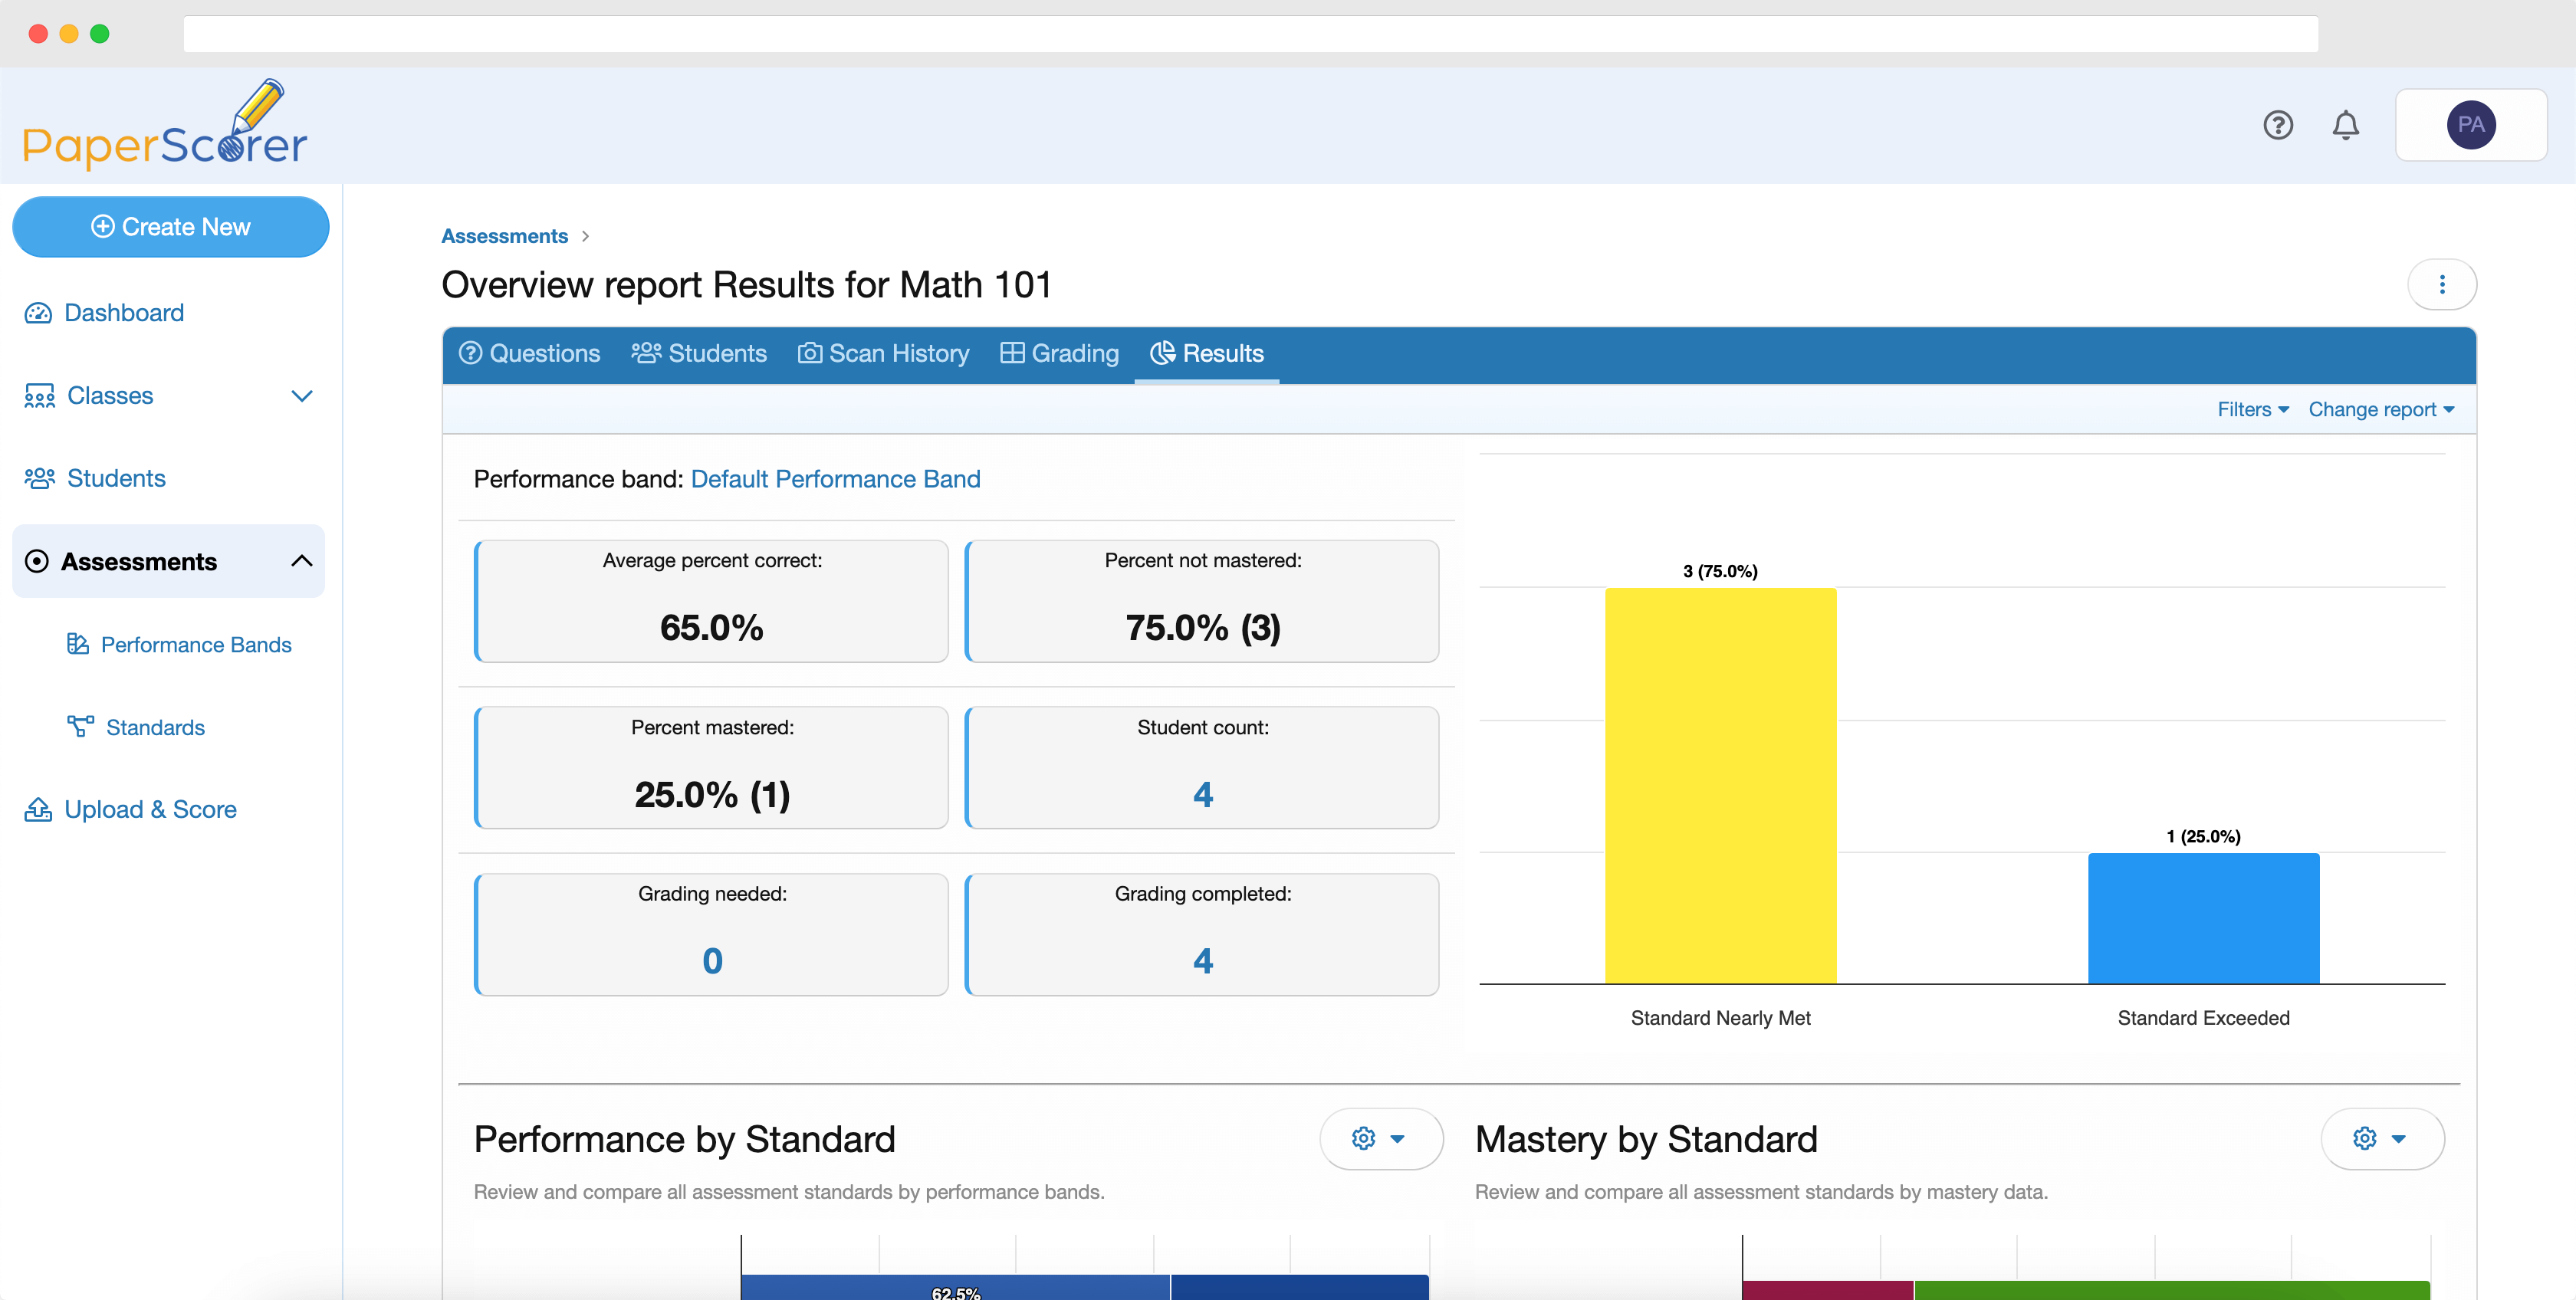Open the Filters dropdown
This screenshot has height=1300, width=2576.
pos(2251,409)
